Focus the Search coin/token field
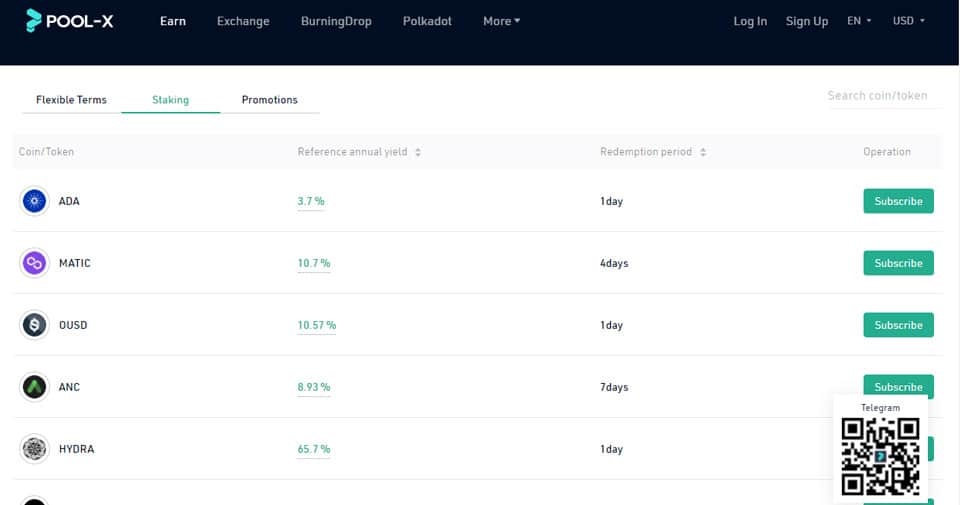Image resolution: width=960 pixels, height=505 pixels. tap(878, 96)
